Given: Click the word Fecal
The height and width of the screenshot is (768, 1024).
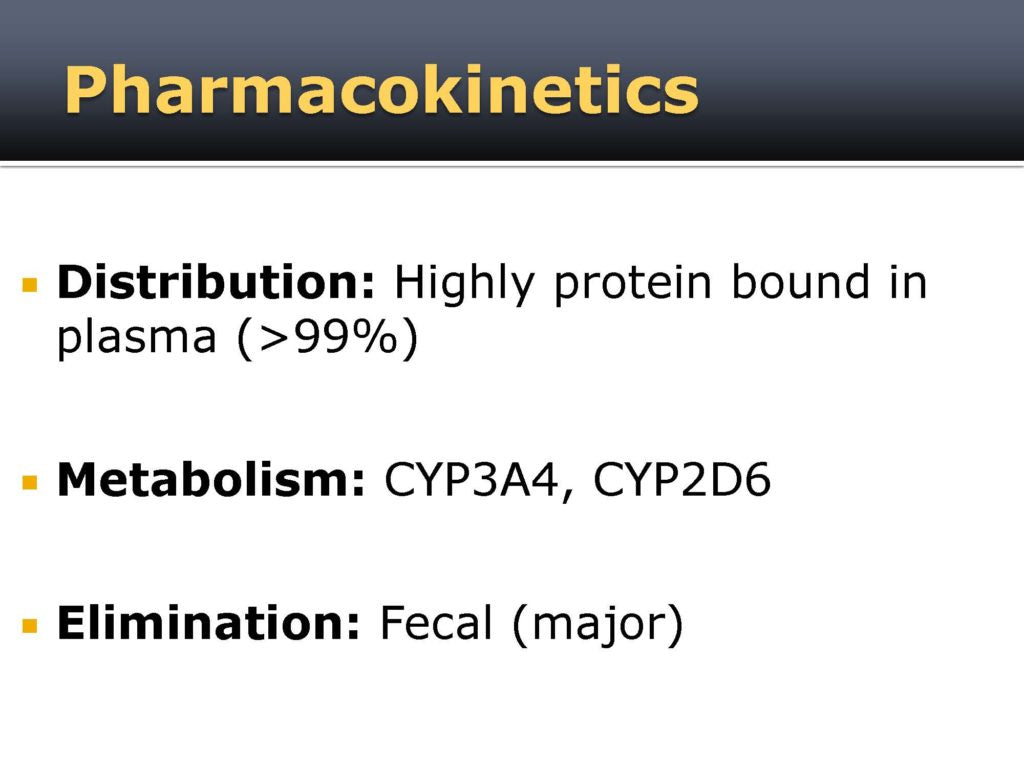Looking at the screenshot, I should [436, 623].
